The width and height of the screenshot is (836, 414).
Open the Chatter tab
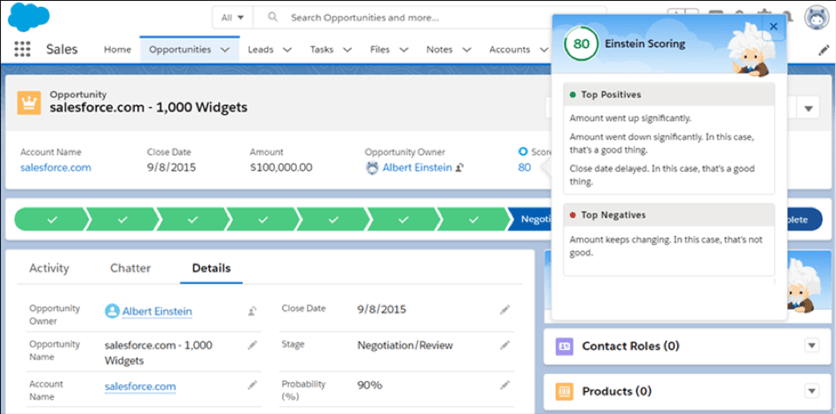130,268
